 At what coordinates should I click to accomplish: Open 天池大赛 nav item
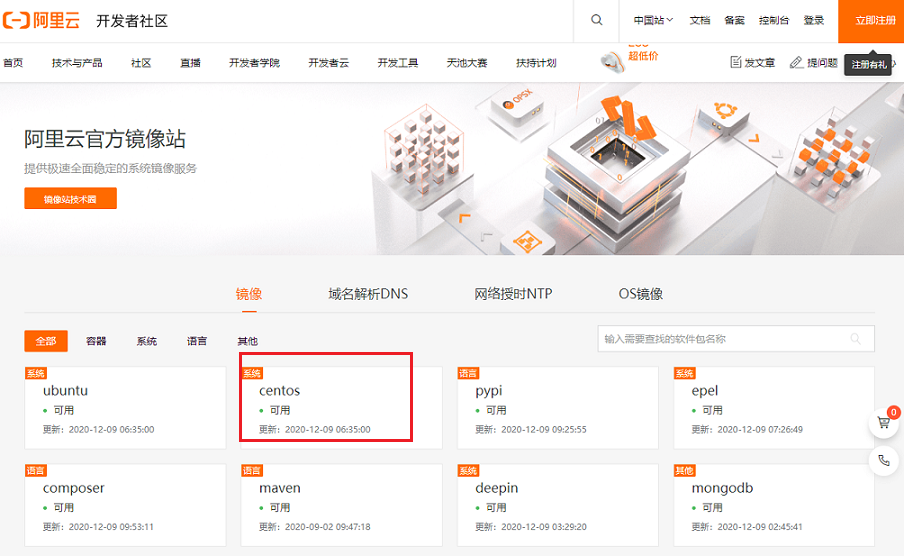(467, 62)
